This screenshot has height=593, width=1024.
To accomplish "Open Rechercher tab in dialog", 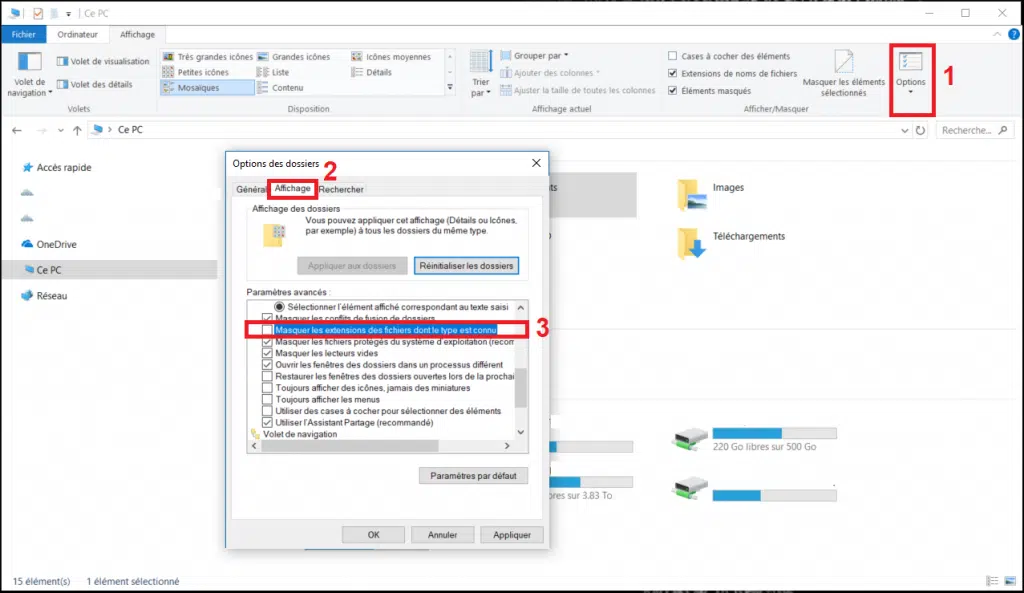I will pos(341,189).
